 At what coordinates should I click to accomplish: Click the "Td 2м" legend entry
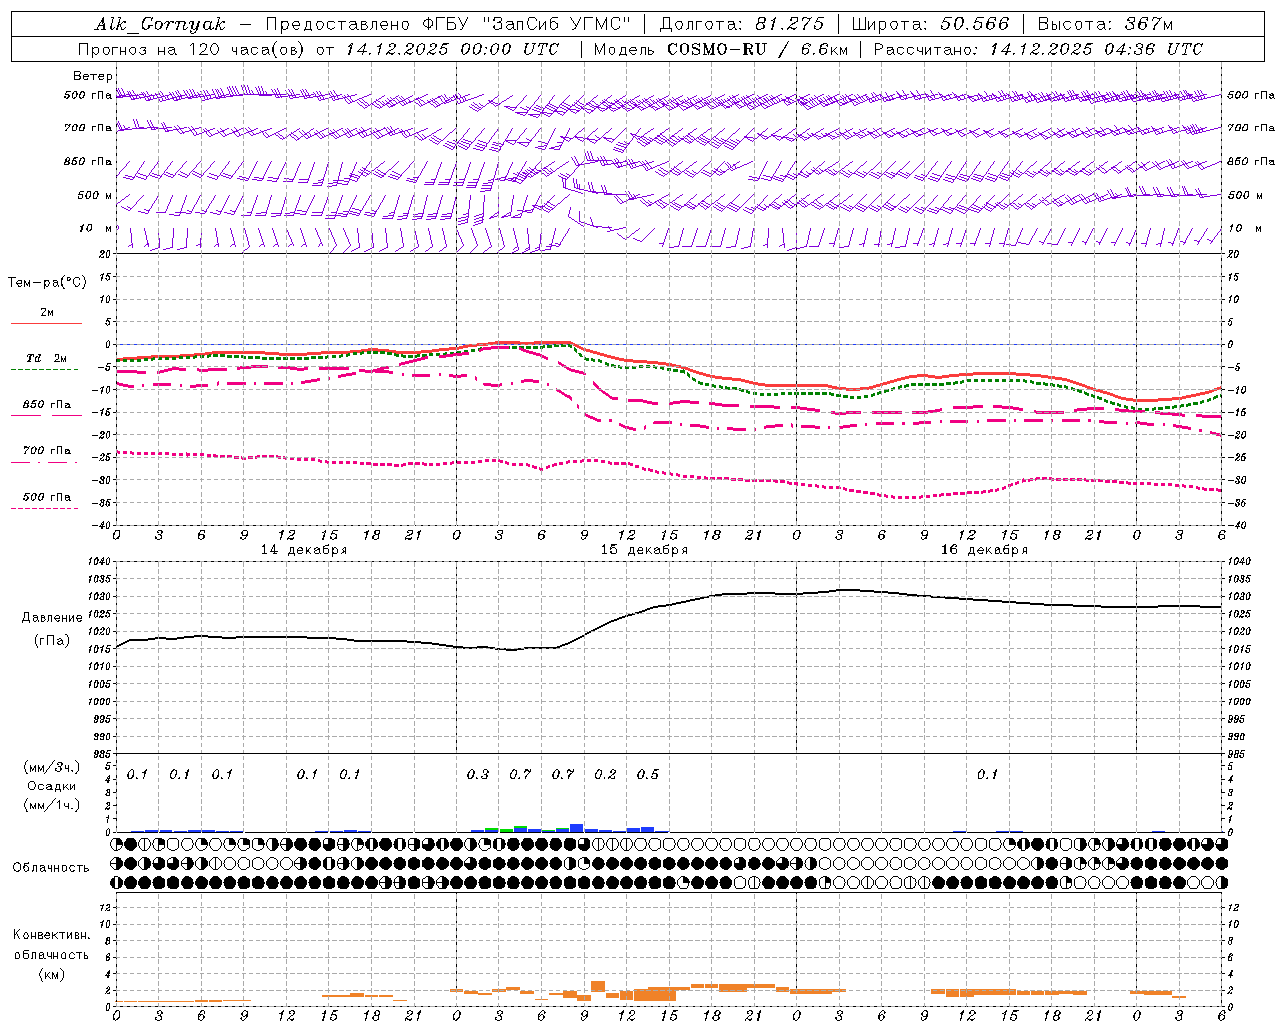(46, 358)
